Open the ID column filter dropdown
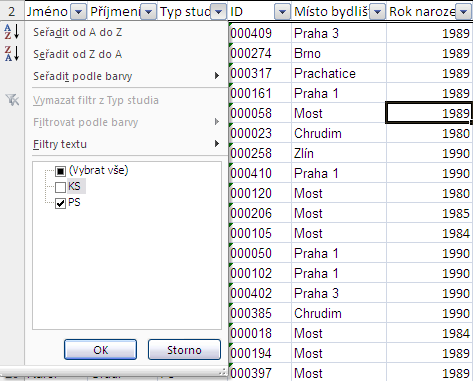This screenshot has width=473, height=381. click(282, 12)
